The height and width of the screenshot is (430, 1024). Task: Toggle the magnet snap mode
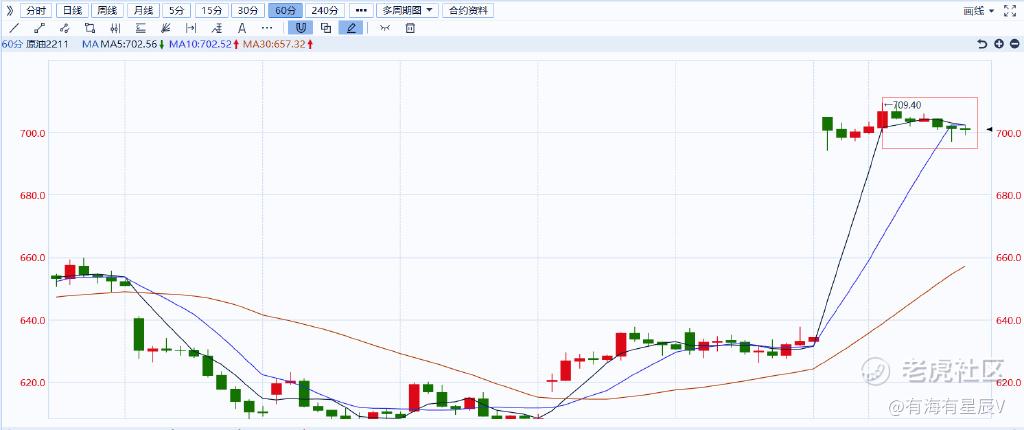pos(300,28)
